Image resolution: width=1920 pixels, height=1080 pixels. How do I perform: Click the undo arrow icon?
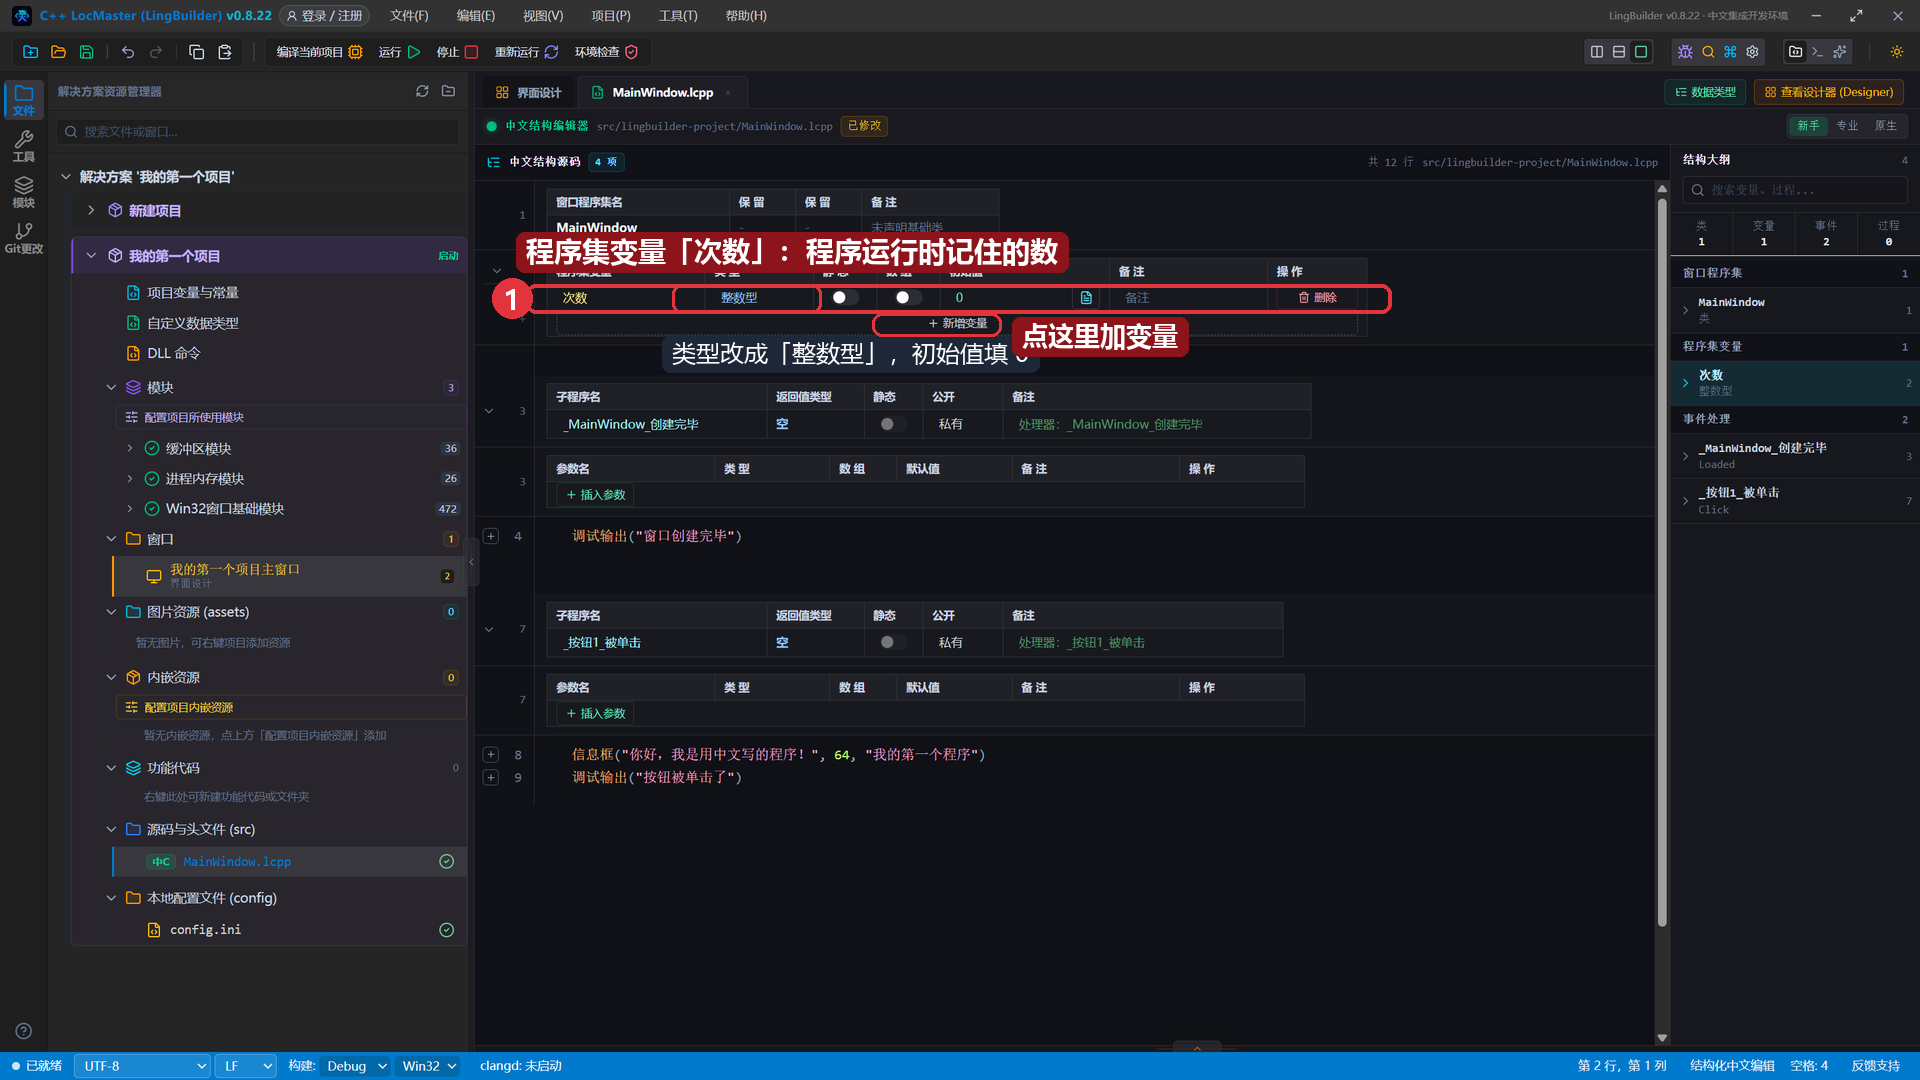coord(128,52)
